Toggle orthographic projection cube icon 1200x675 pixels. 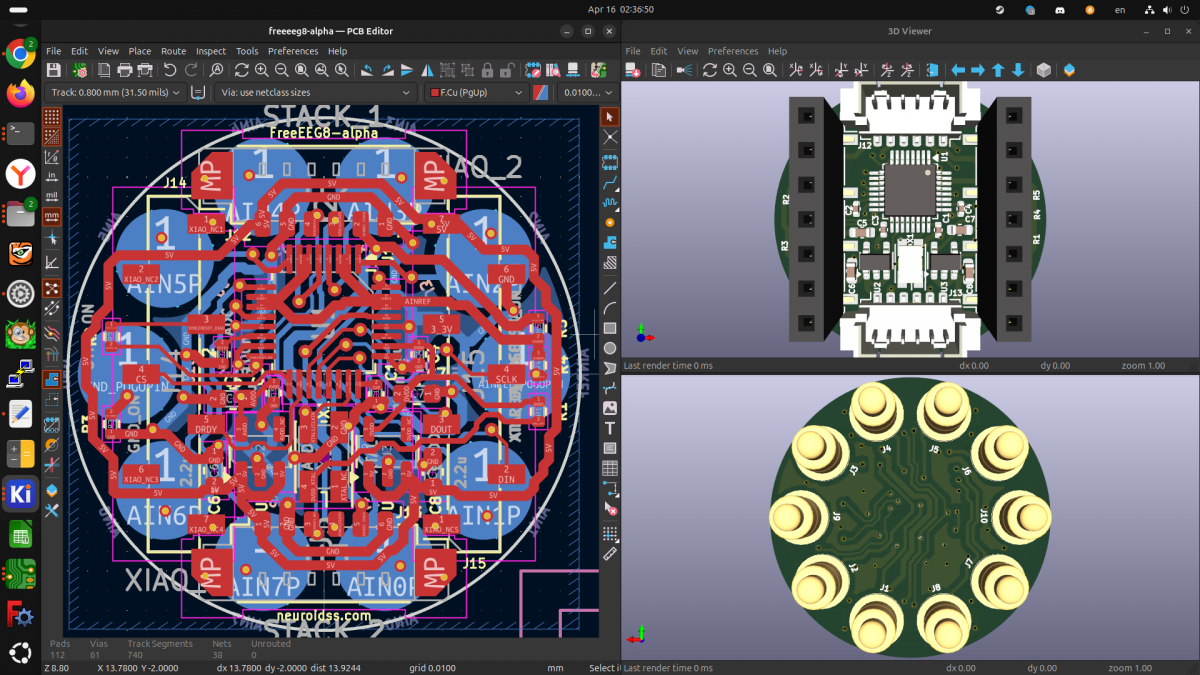pyautogui.click(x=1043, y=70)
